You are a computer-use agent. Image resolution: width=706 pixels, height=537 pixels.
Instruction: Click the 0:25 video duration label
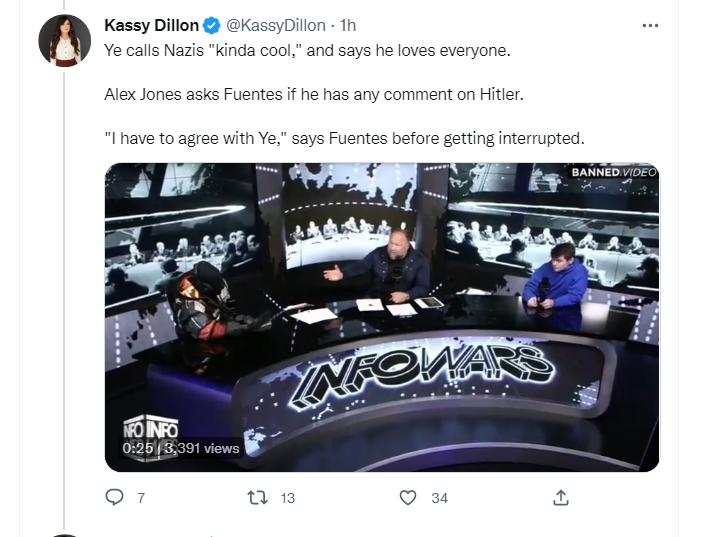(x=137, y=448)
